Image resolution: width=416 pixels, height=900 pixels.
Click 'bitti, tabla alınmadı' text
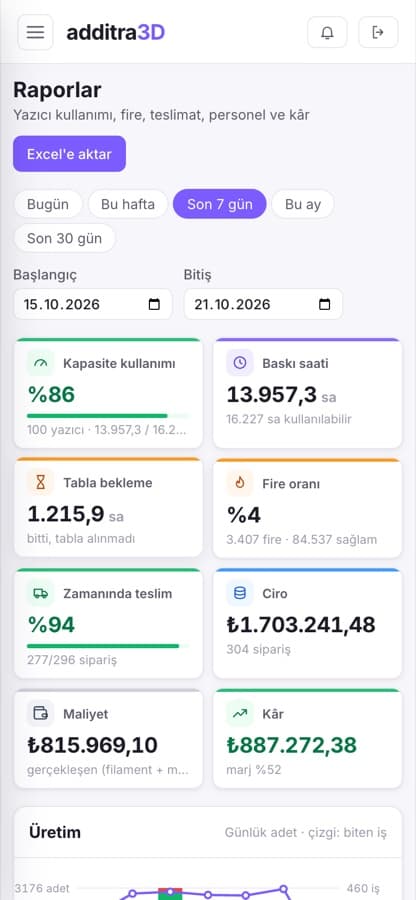[81, 538]
